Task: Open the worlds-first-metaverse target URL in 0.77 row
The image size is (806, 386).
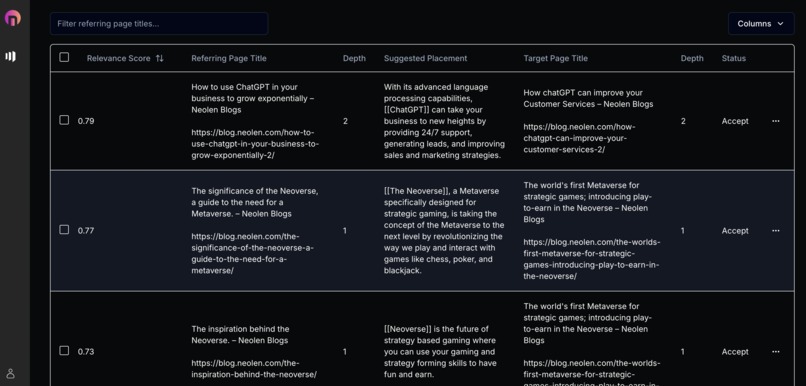Action: click(592, 259)
